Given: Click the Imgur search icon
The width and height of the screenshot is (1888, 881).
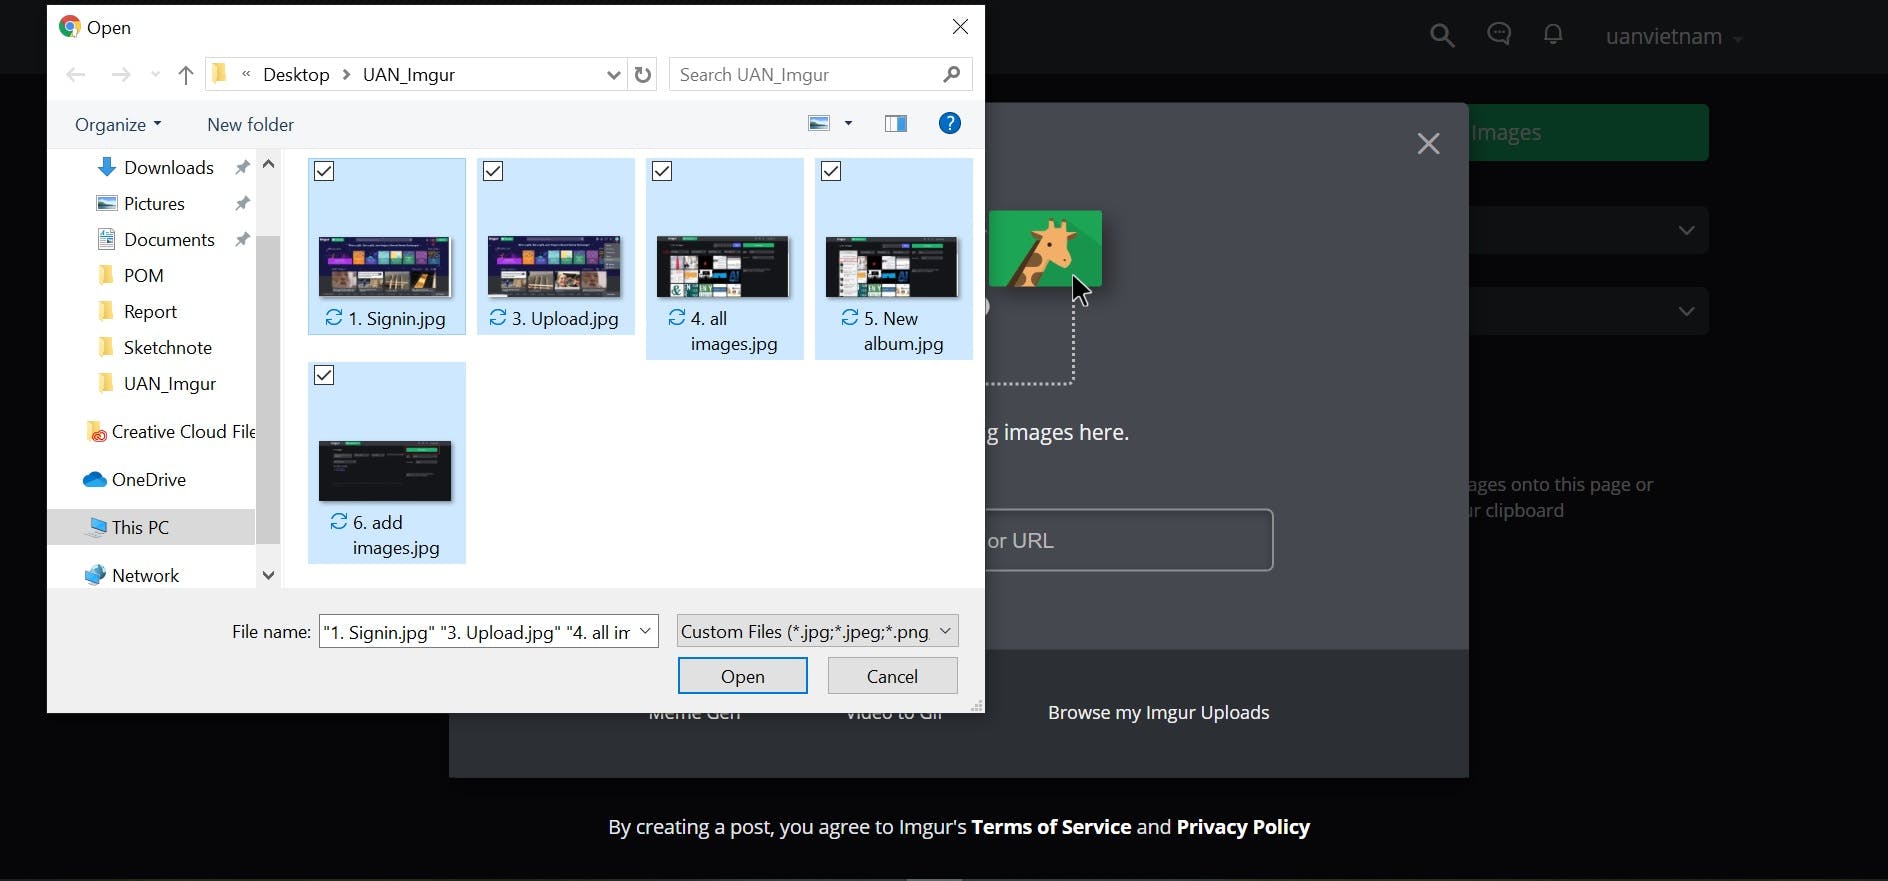Looking at the screenshot, I should pyautogui.click(x=1442, y=36).
